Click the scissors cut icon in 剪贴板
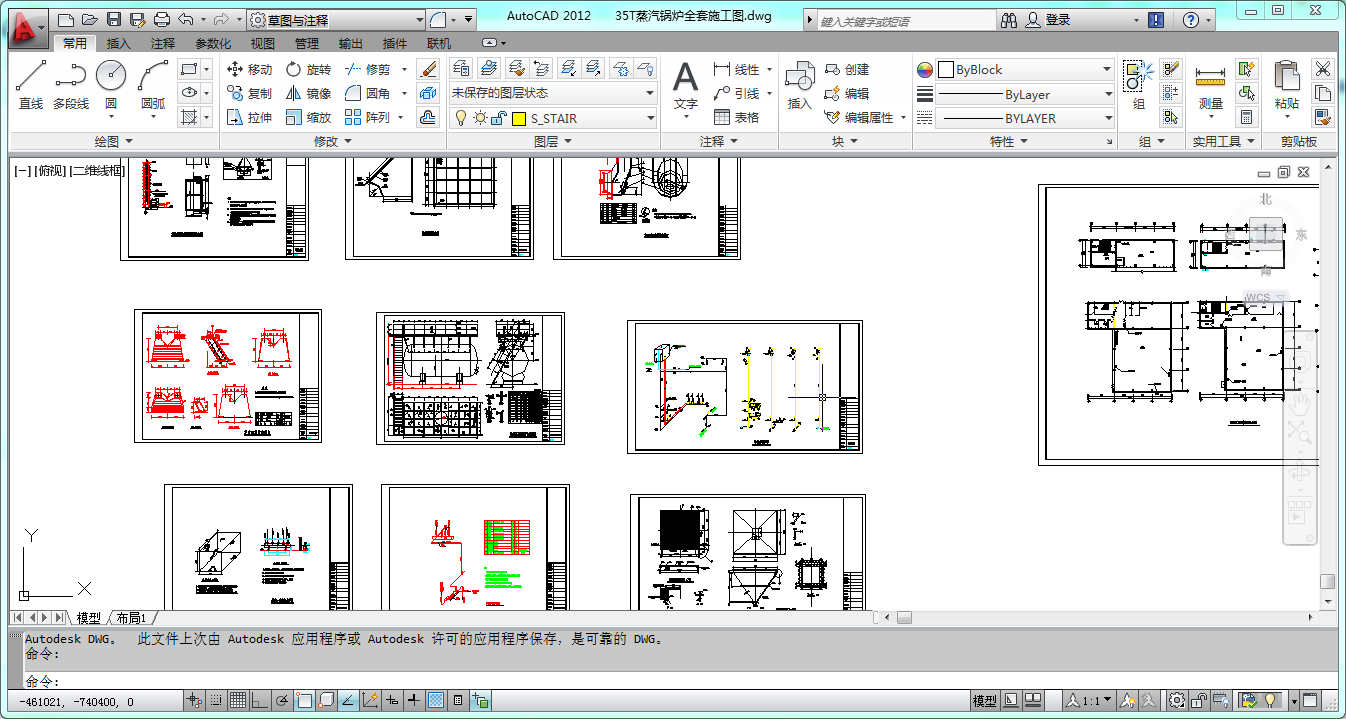This screenshot has width=1346, height=719. tap(1323, 69)
